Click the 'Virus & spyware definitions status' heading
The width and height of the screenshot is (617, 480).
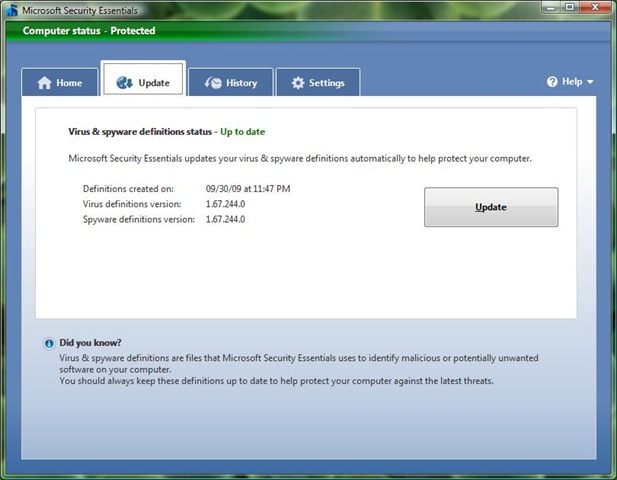[x=140, y=132]
